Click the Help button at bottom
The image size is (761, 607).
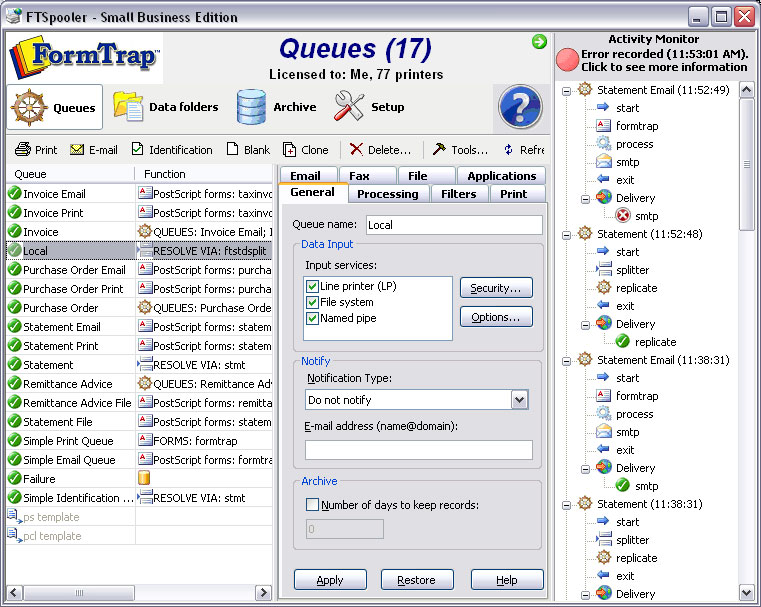[x=507, y=579]
